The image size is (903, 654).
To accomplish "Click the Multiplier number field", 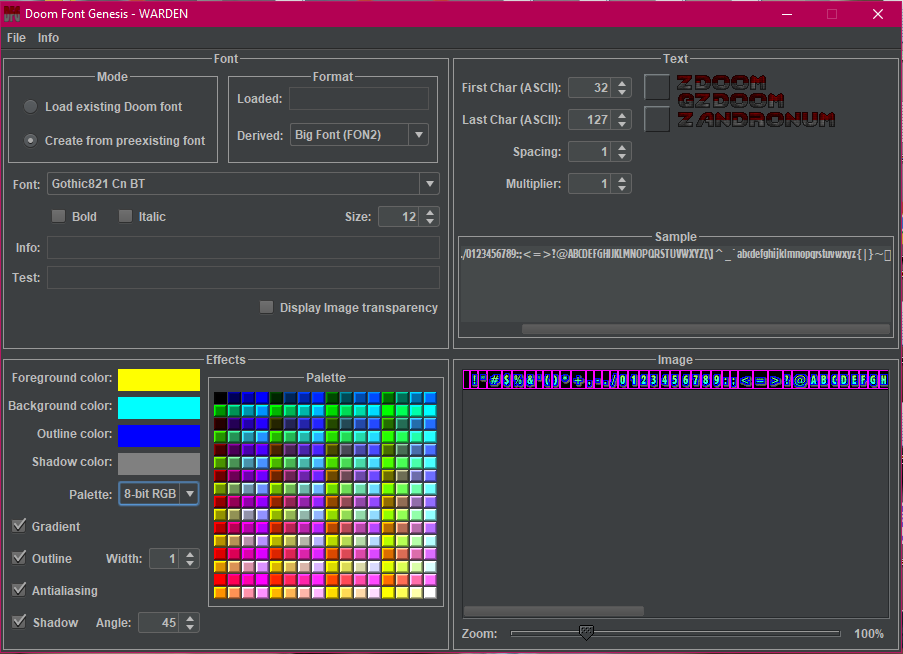I will [591, 184].
